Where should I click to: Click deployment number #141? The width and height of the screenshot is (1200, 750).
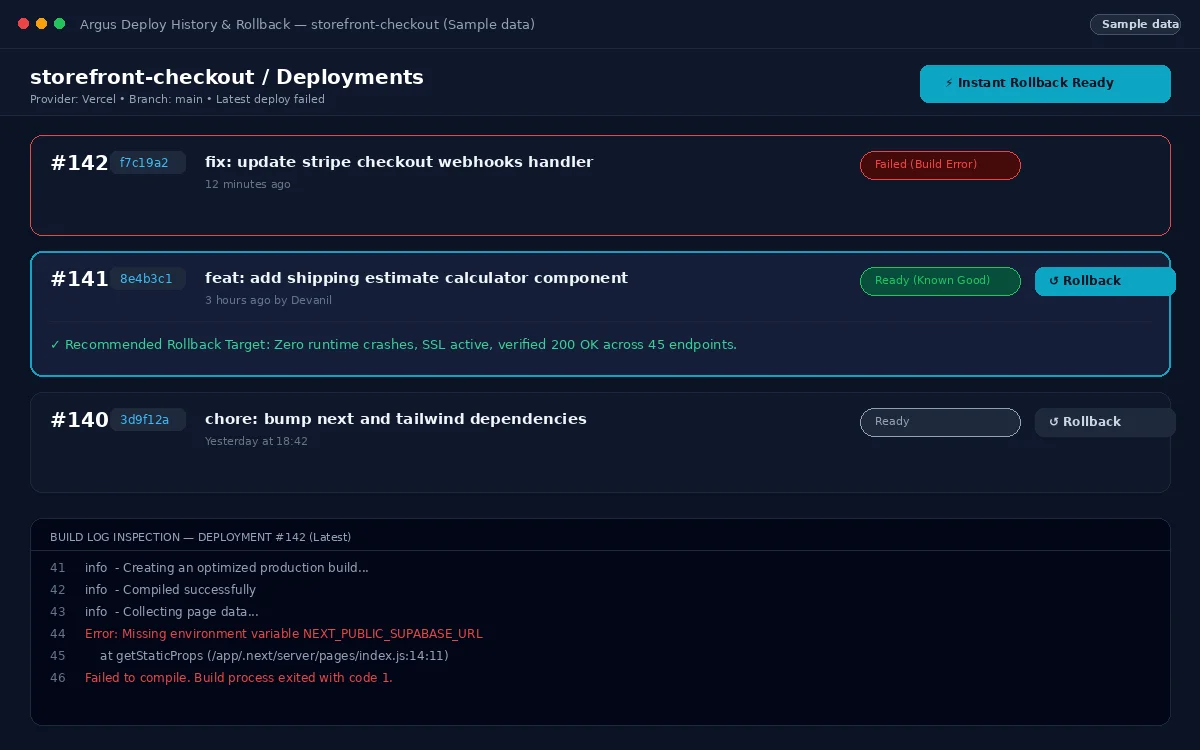tap(79, 279)
